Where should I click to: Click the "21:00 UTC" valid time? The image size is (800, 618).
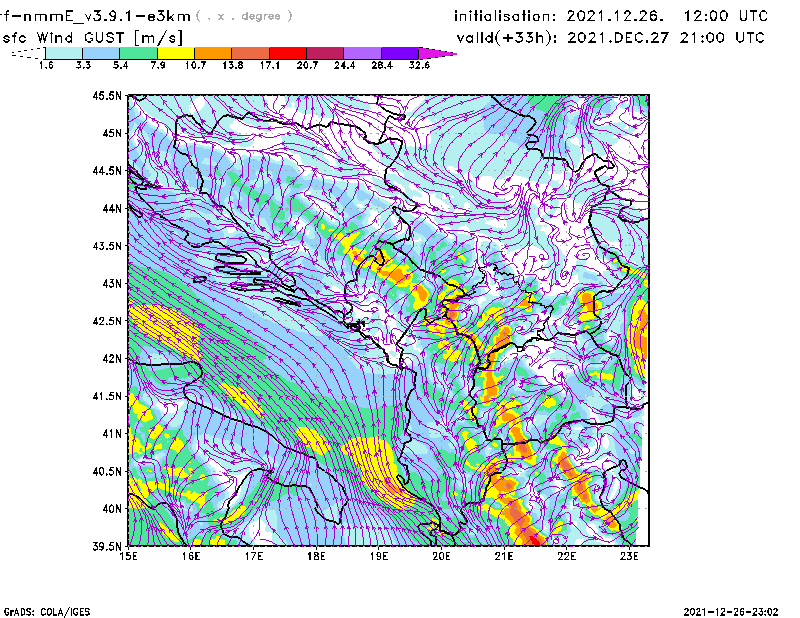[x=722, y=38]
